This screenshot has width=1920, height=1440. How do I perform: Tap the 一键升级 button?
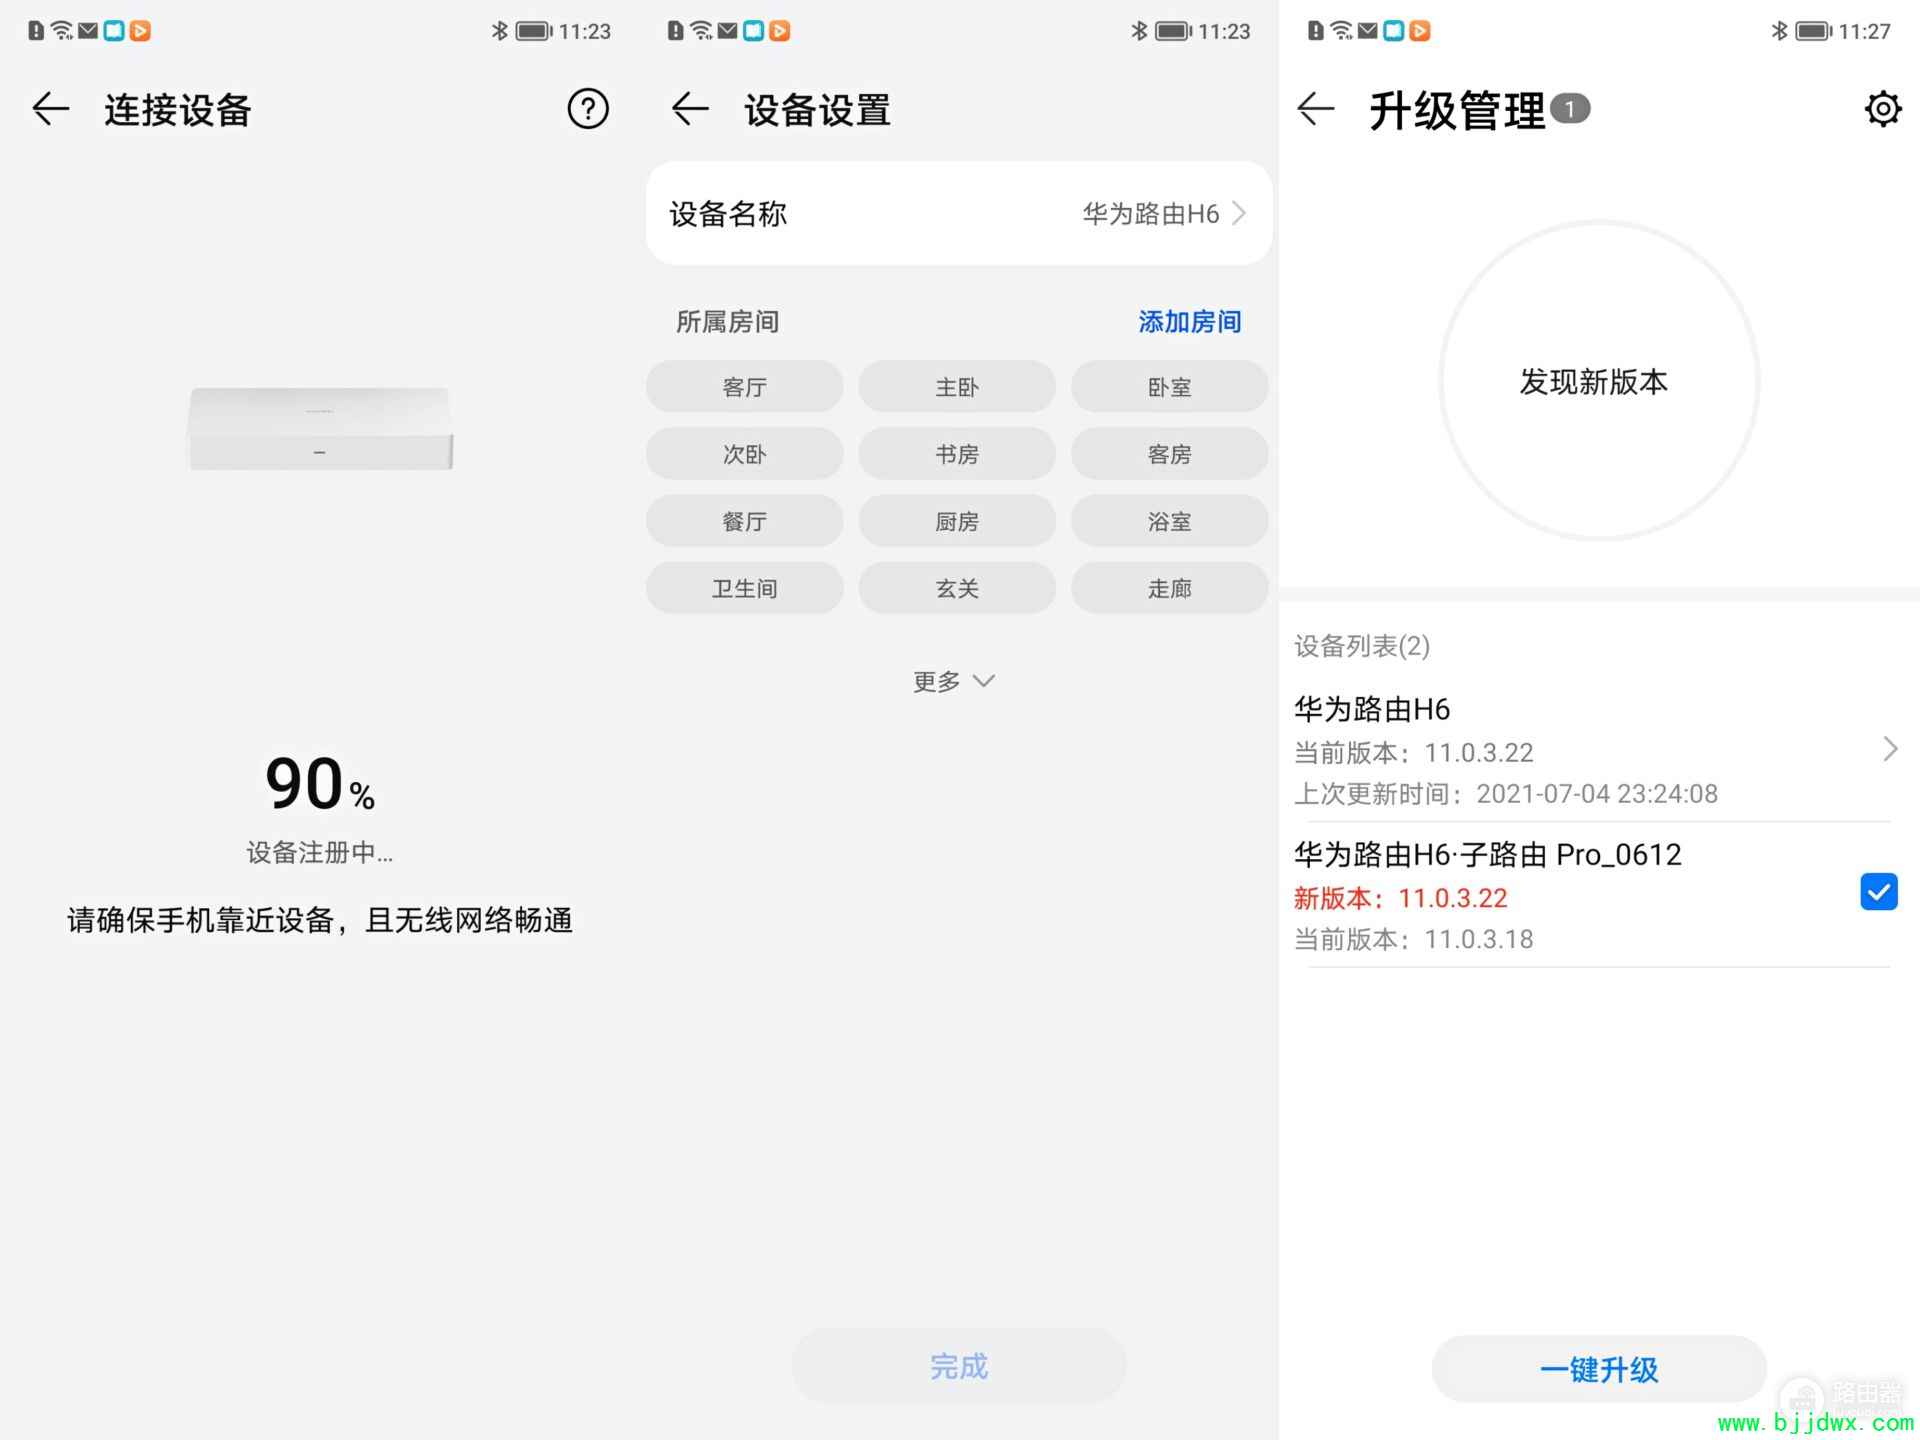(x=1599, y=1369)
